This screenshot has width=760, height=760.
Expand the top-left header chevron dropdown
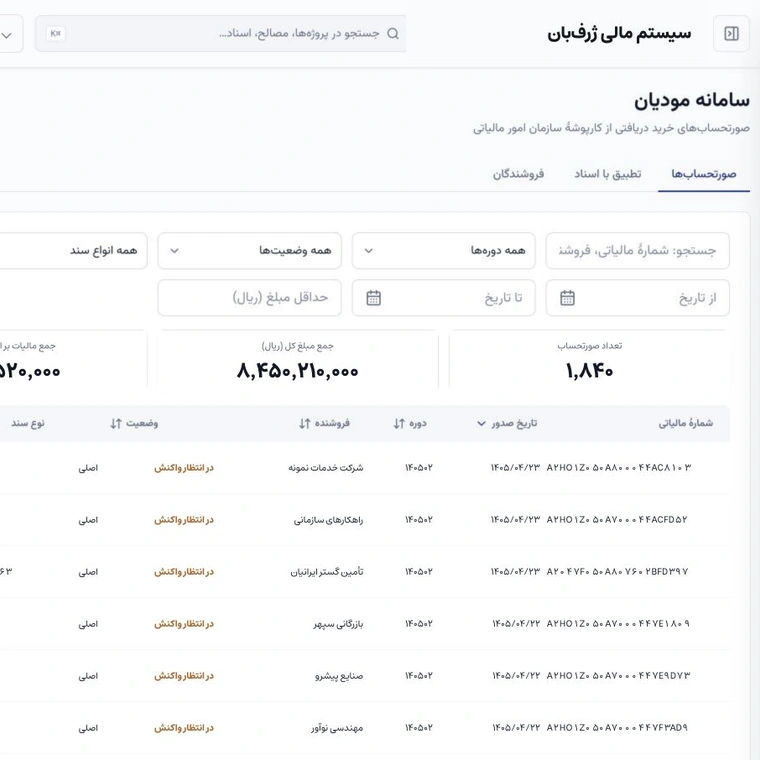(x=7, y=35)
